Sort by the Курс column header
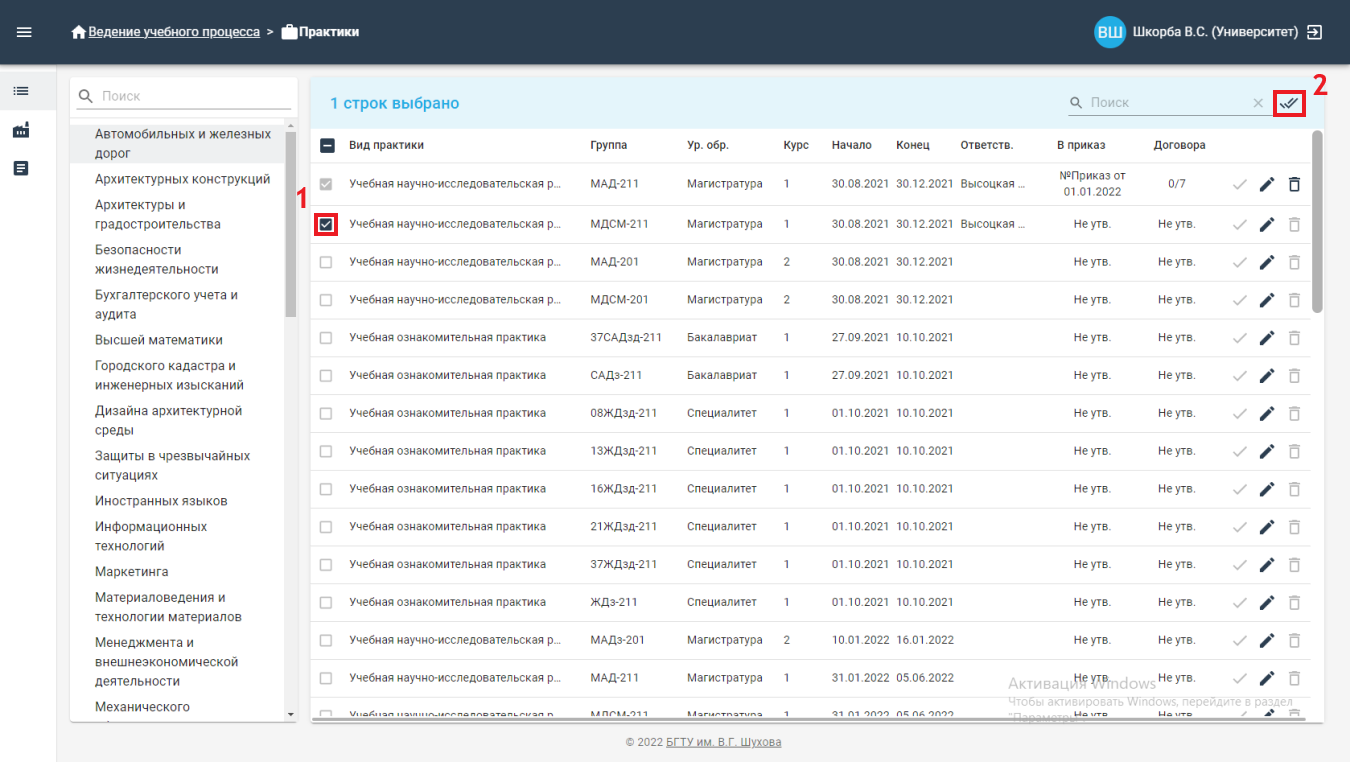Image resolution: width=1350 pixels, height=762 pixels. tap(796, 145)
